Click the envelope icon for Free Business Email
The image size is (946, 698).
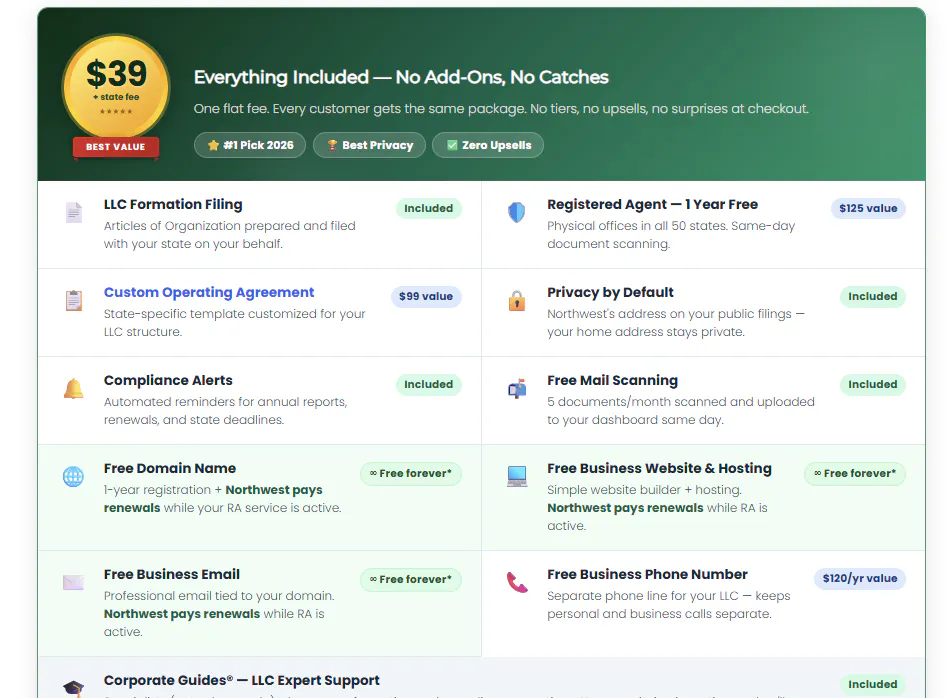point(74,582)
